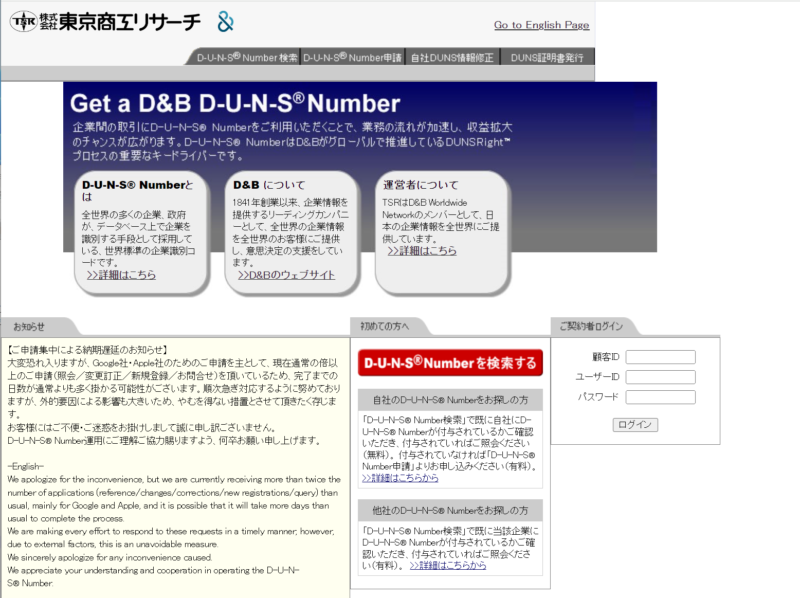This screenshot has height=598, width=800.
Task: Open the D&Bのウェブサイト link
Action: [x=285, y=275]
